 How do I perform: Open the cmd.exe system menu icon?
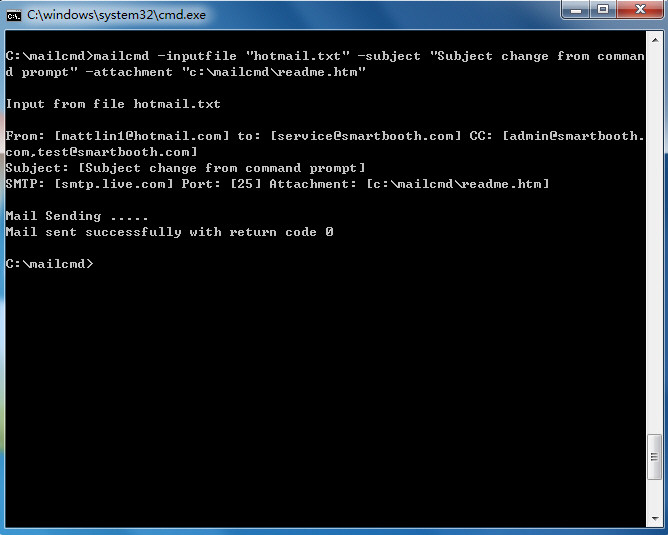pyautogui.click(x=14, y=16)
